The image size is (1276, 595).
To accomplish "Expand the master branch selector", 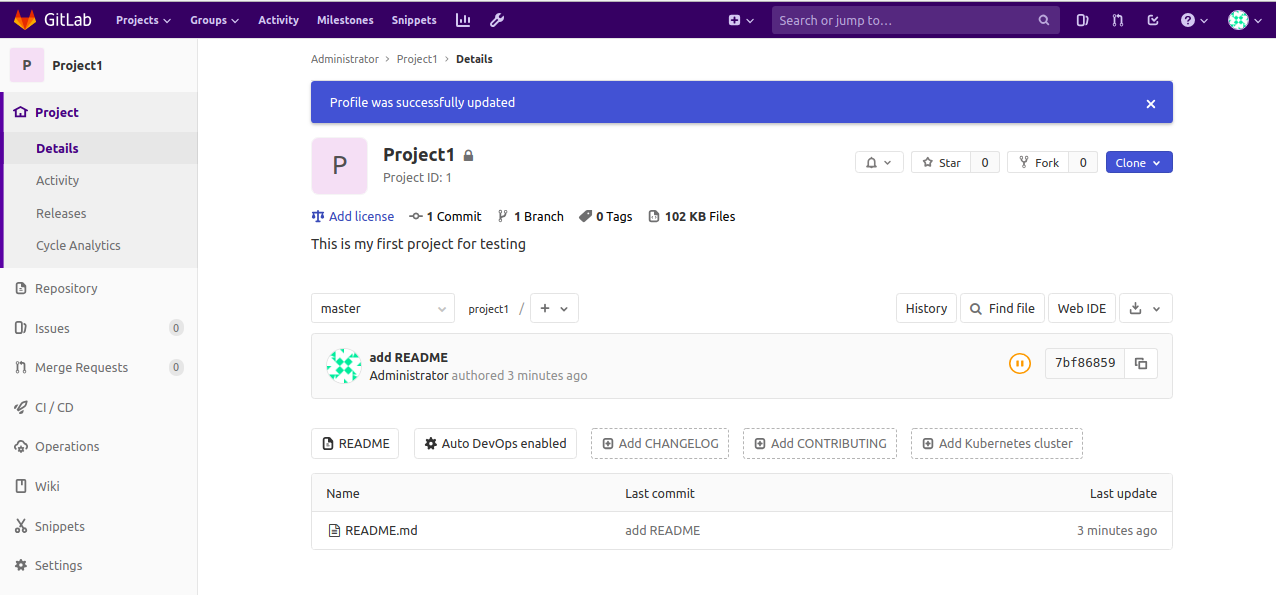I will (383, 308).
